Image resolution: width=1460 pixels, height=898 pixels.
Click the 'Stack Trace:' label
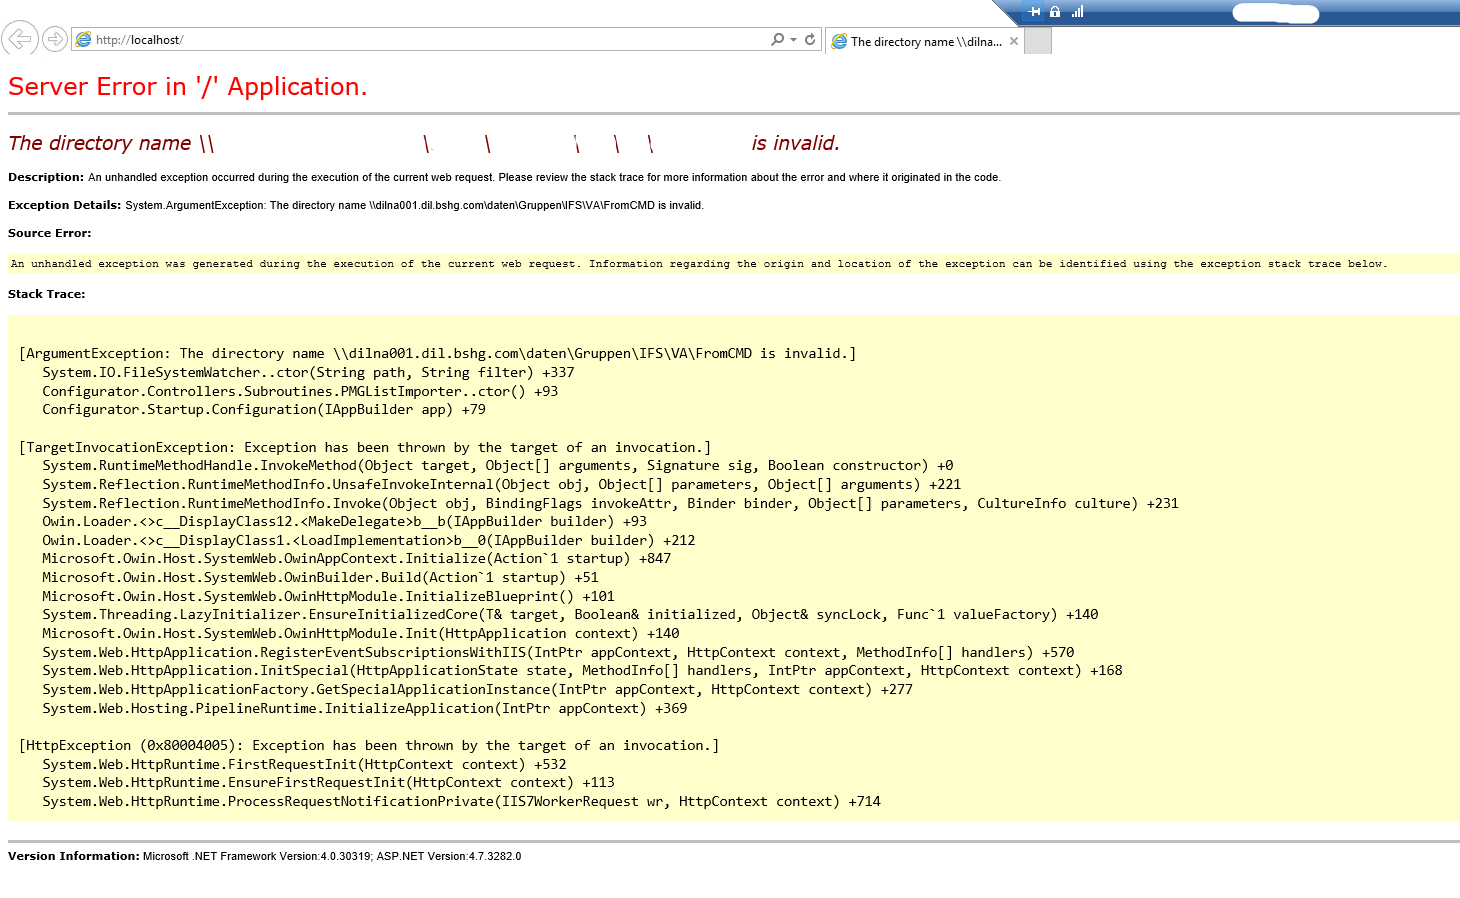tap(46, 294)
